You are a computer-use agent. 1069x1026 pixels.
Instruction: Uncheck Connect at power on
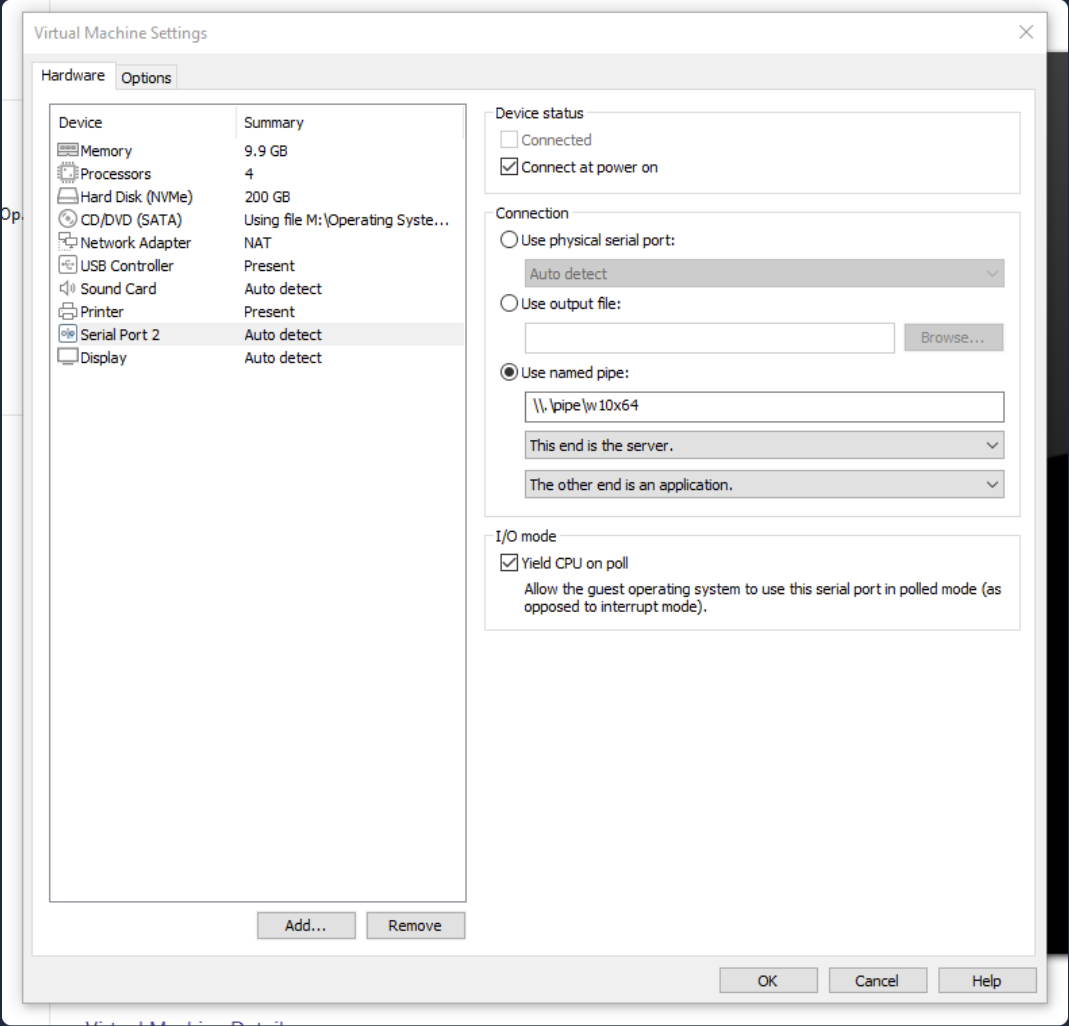(x=510, y=167)
